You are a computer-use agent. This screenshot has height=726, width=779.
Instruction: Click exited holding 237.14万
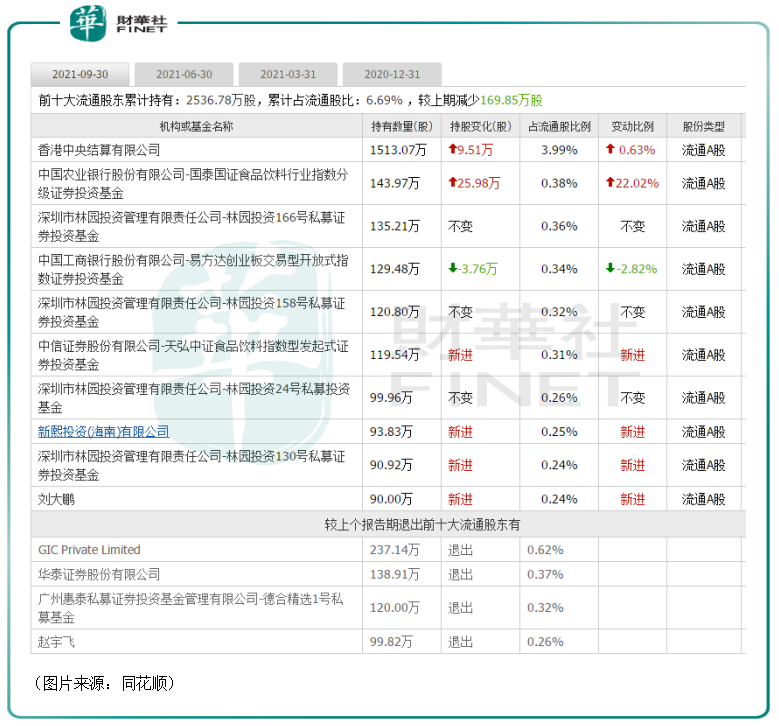tap(394, 550)
